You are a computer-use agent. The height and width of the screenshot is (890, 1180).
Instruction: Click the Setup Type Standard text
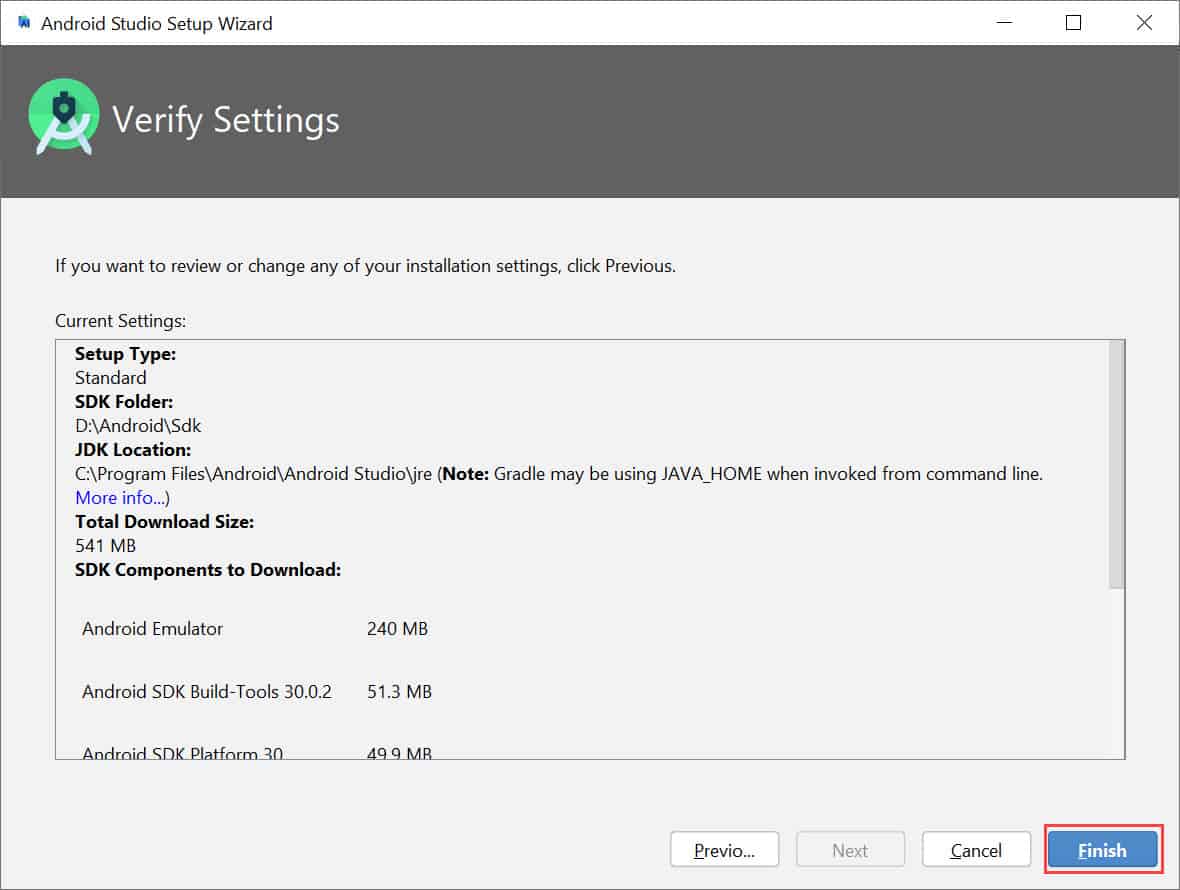(x=110, y=377)
